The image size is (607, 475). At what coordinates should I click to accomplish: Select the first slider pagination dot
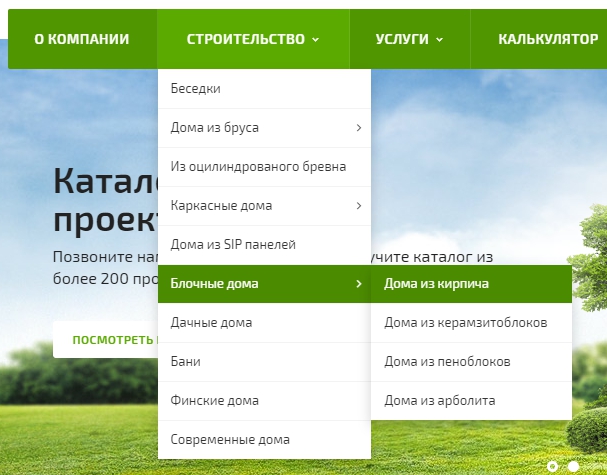[x=553, y=466]
